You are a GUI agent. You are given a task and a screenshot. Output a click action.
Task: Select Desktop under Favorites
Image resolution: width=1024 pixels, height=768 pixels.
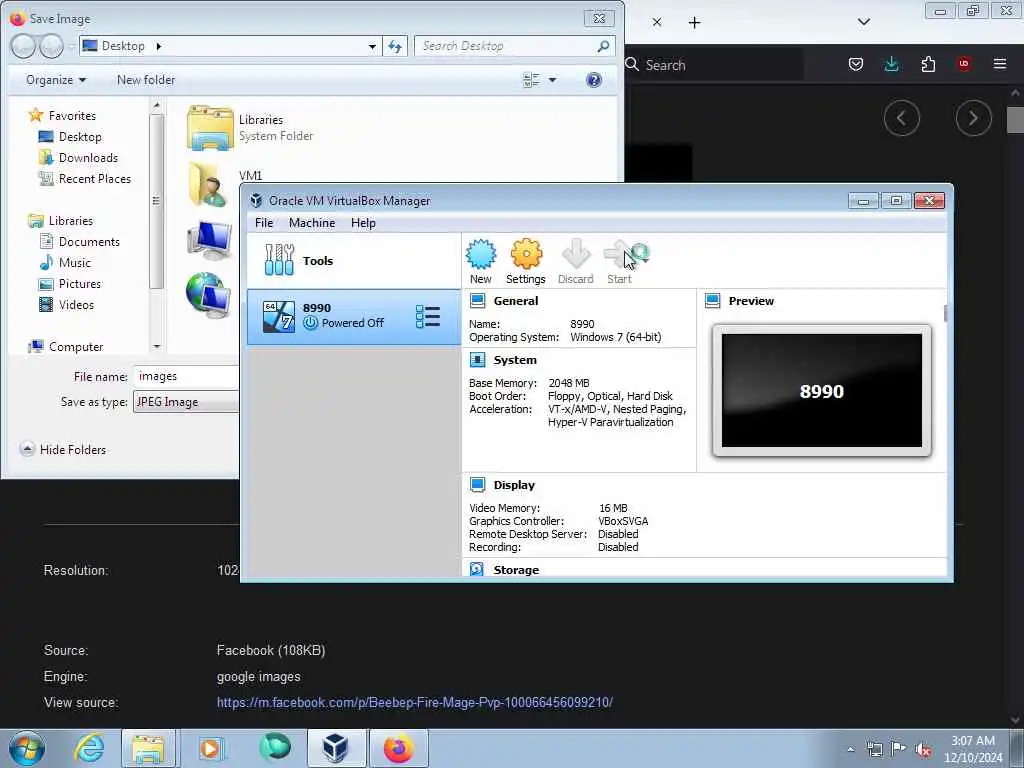point(71,136)
